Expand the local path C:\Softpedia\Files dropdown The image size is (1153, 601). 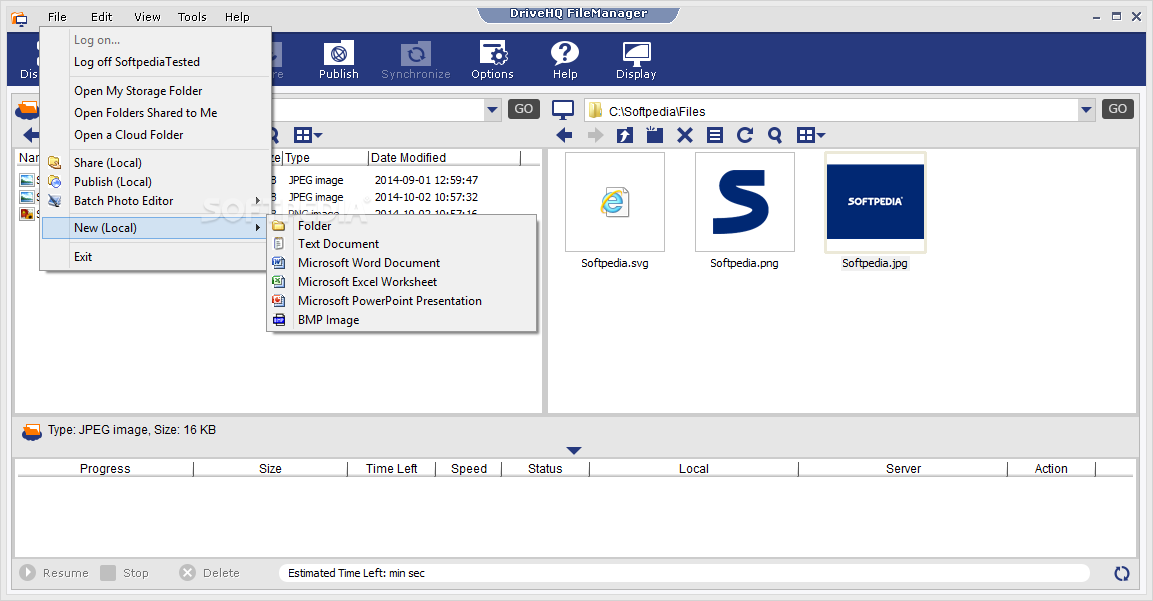(1086, 110)
